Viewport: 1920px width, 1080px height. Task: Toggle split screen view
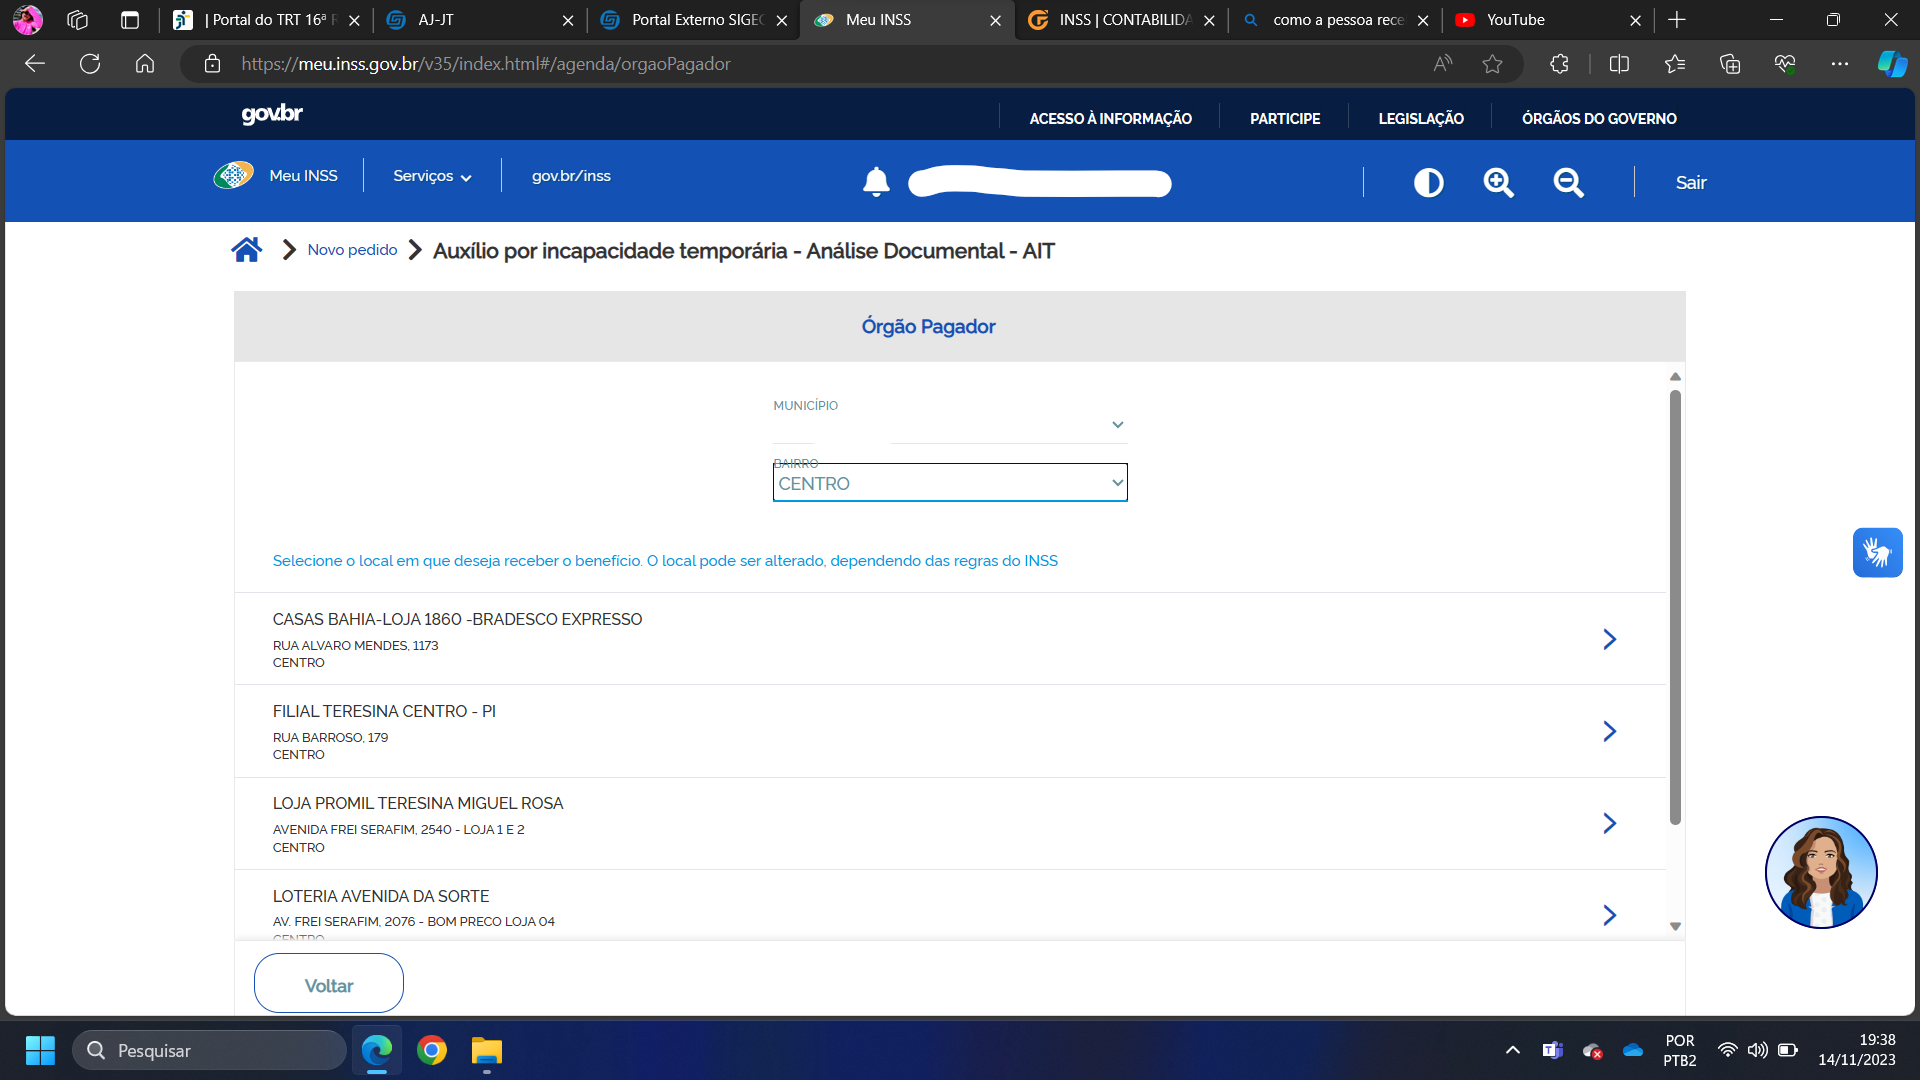tap(1619, 64)
